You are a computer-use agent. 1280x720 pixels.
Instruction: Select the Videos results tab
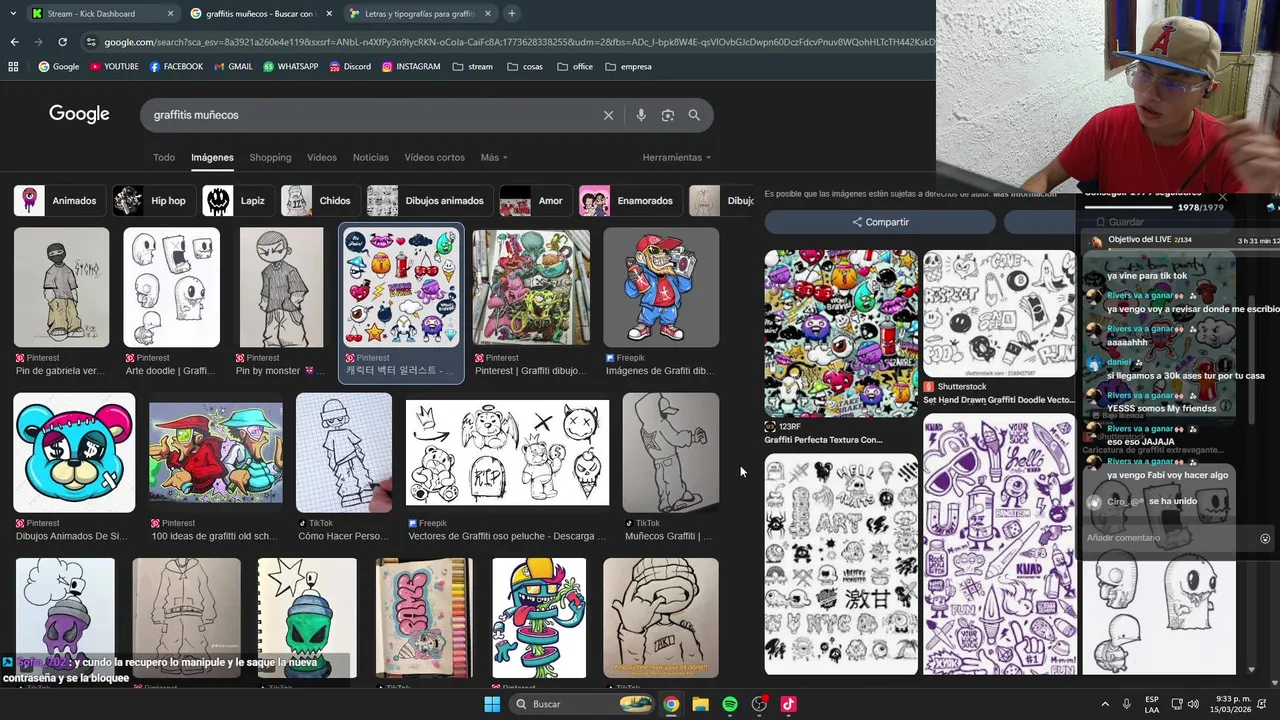click(x=322, y=158)
